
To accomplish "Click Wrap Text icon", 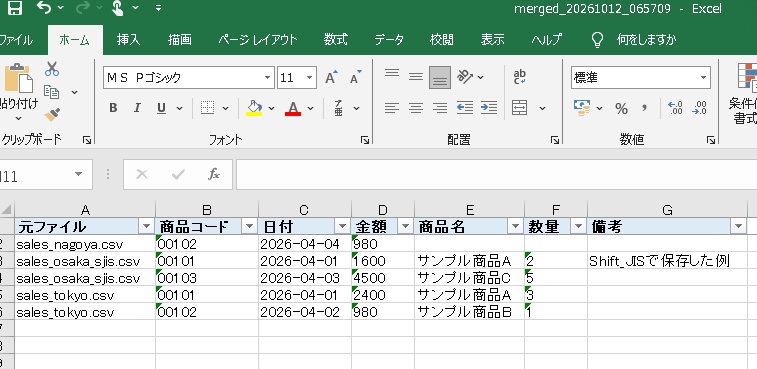I will click(x=520, y=77).
